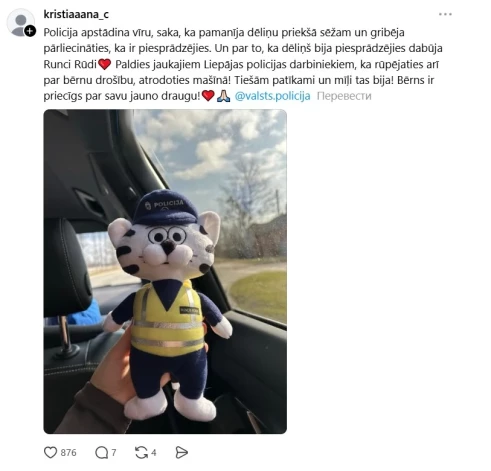Open the three-dot more options menu
The width and height of the screenshot is (491, 471).
pyautogui.click(x=445, y=14)
